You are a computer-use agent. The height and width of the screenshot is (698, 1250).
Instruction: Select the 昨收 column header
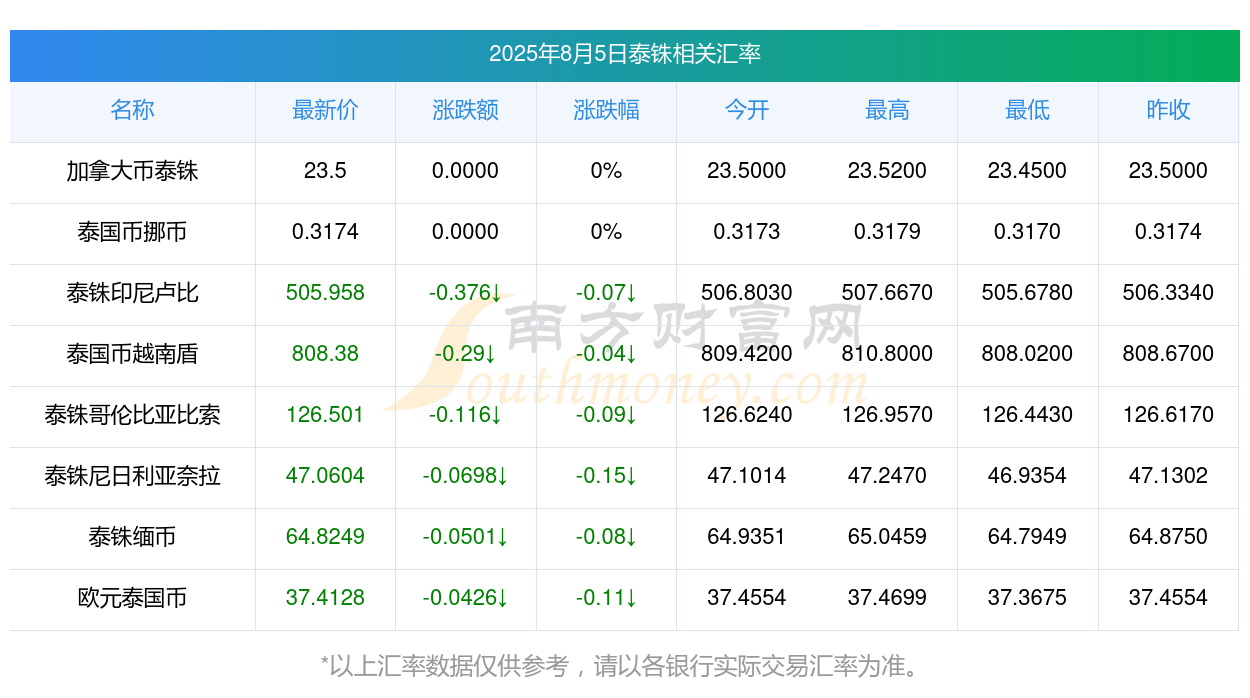pyautogui.click(x=1168, y=110)
